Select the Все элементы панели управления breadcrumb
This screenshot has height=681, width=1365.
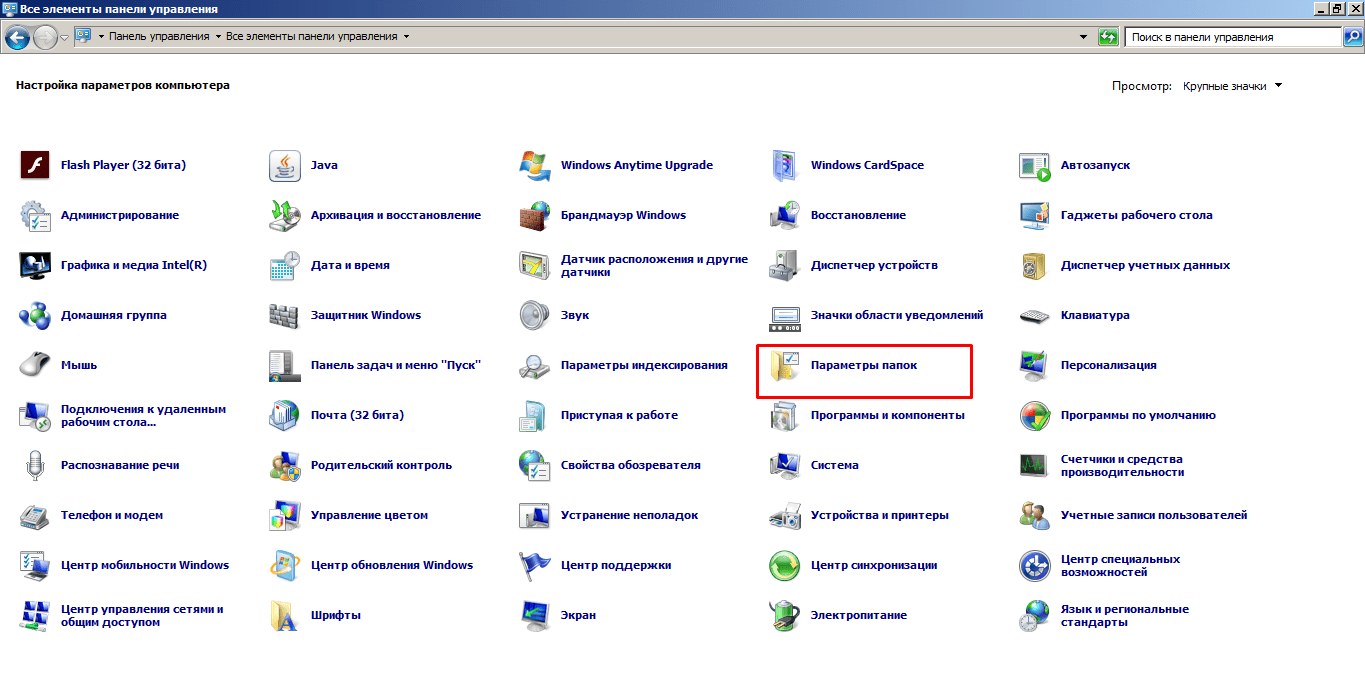312,37
